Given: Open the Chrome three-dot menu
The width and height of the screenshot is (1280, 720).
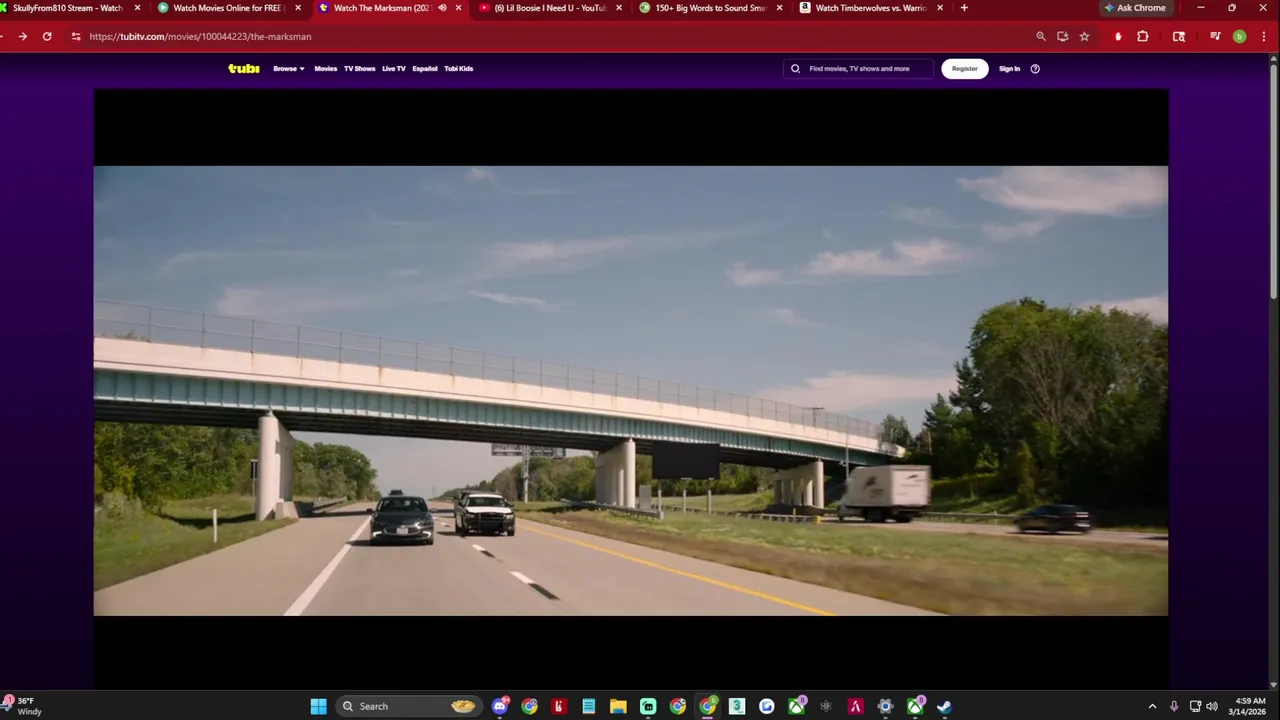Looking at the screenshot, I should (1262, 36).
